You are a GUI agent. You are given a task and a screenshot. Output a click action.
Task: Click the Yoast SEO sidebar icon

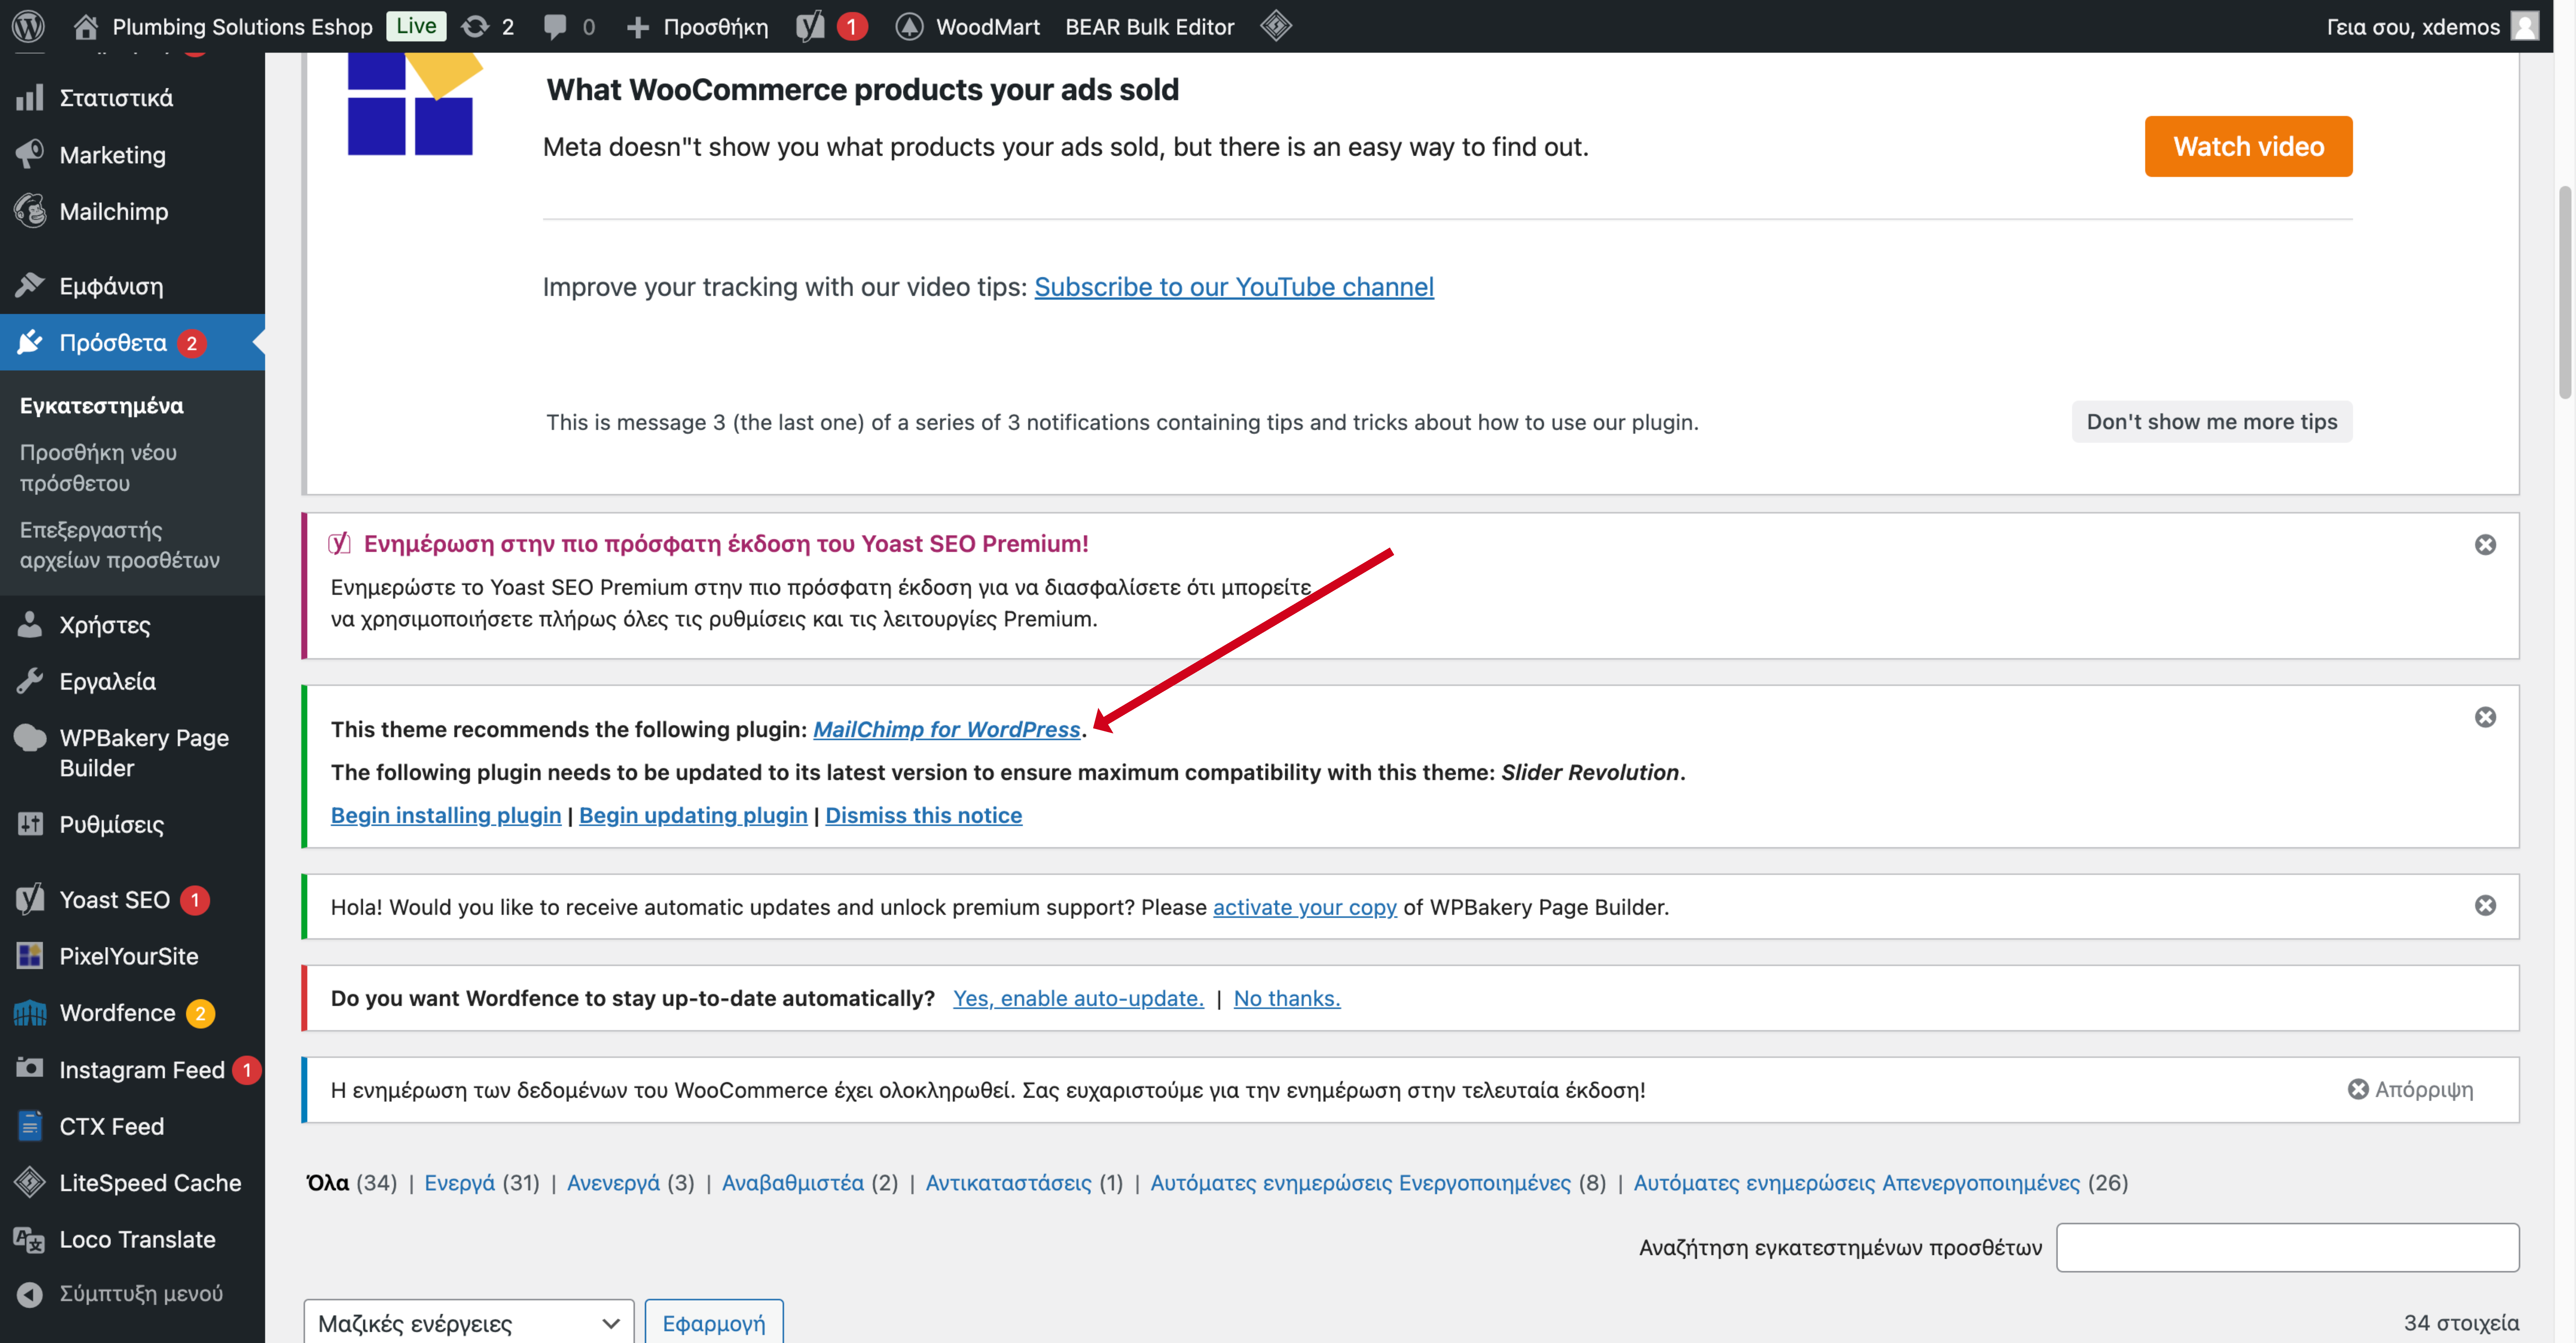(x=30, y=899)
